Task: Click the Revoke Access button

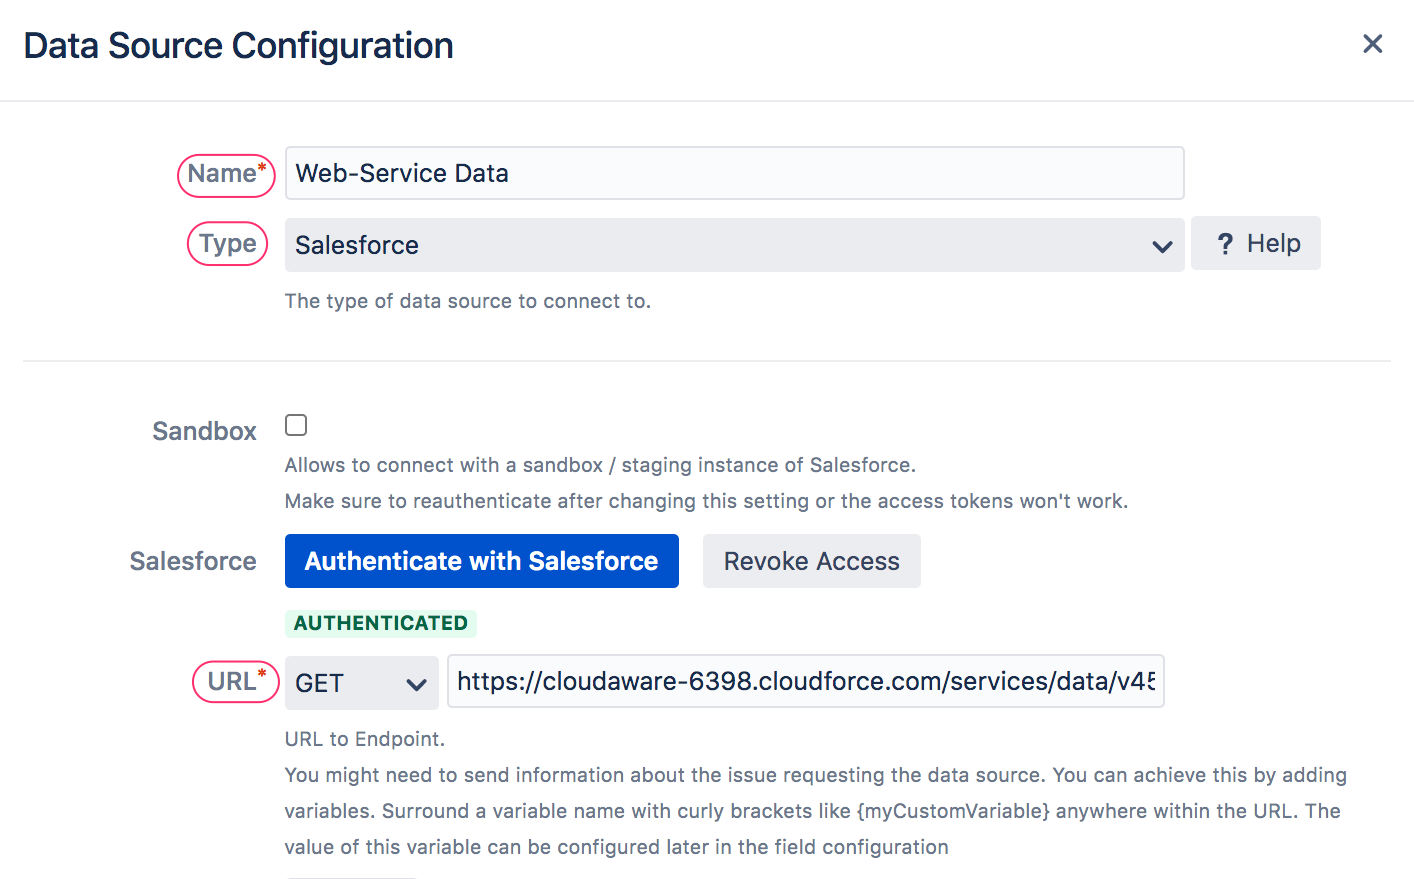Action: (x=811, y=561)
